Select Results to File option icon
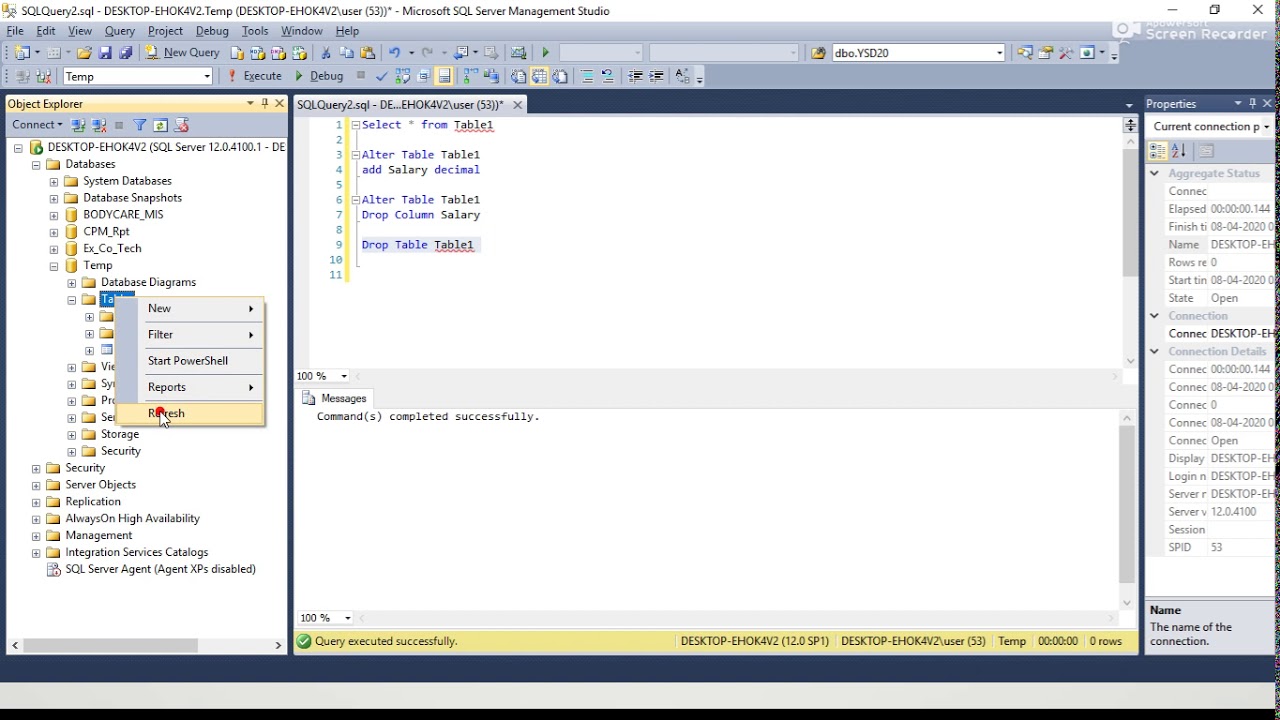Viewport: 1280px width, 720px height. pyautogui.click(x=560, y=76)
